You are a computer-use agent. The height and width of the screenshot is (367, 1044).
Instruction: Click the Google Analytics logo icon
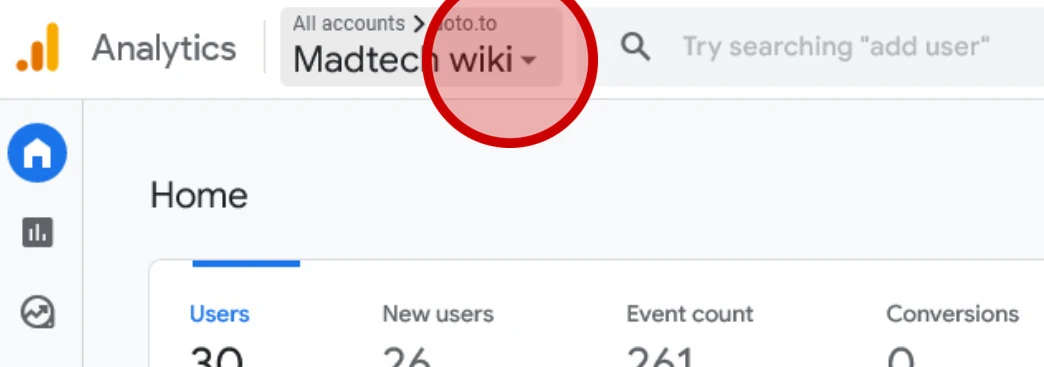pyautogui.click(x=38, y=47)
